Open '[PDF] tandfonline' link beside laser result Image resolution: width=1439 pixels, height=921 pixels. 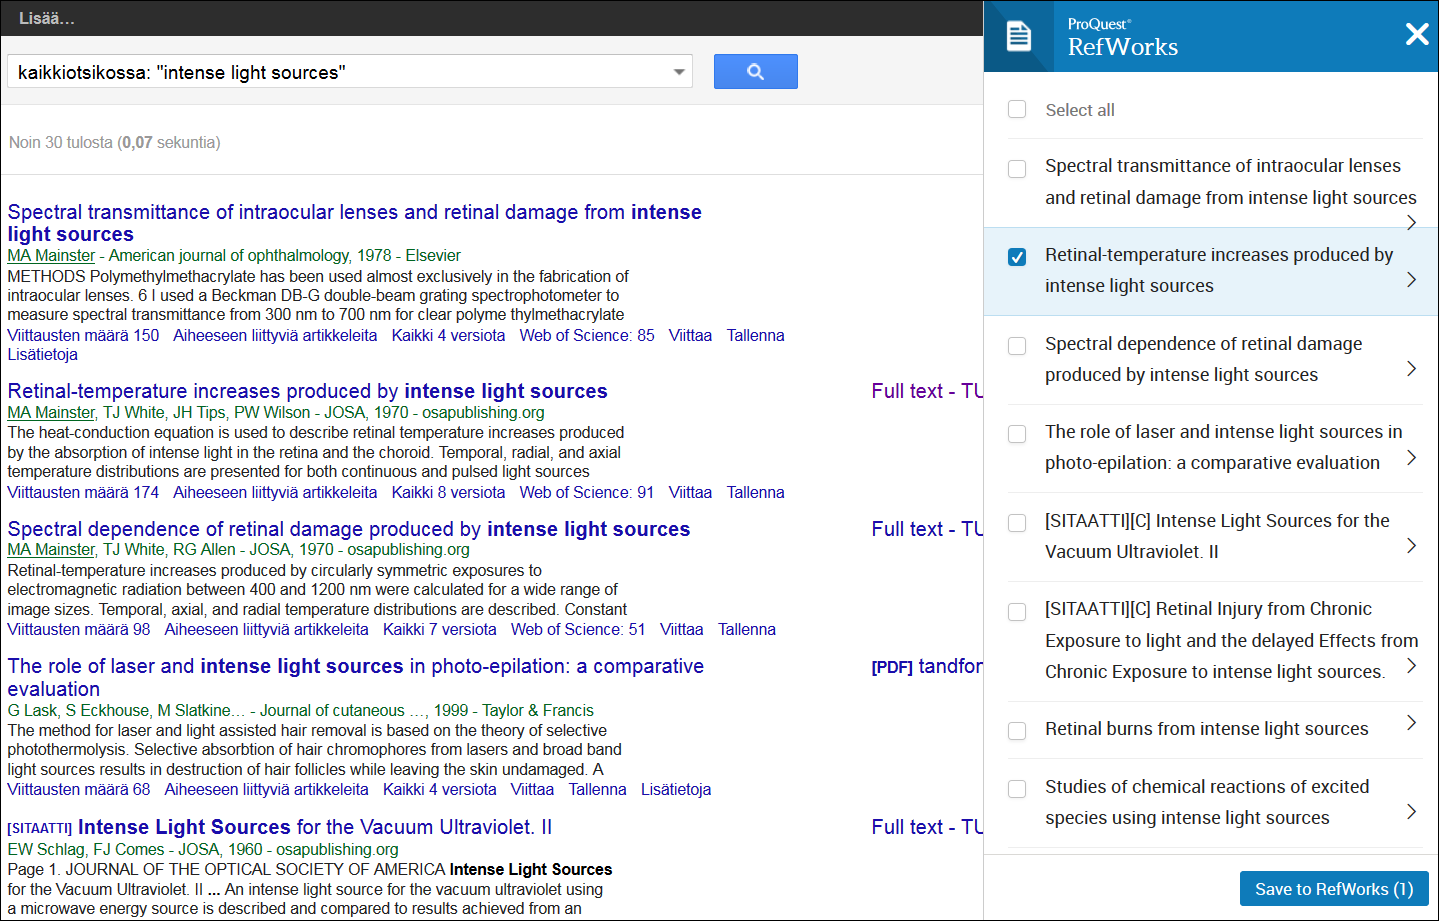pos(927,666)
